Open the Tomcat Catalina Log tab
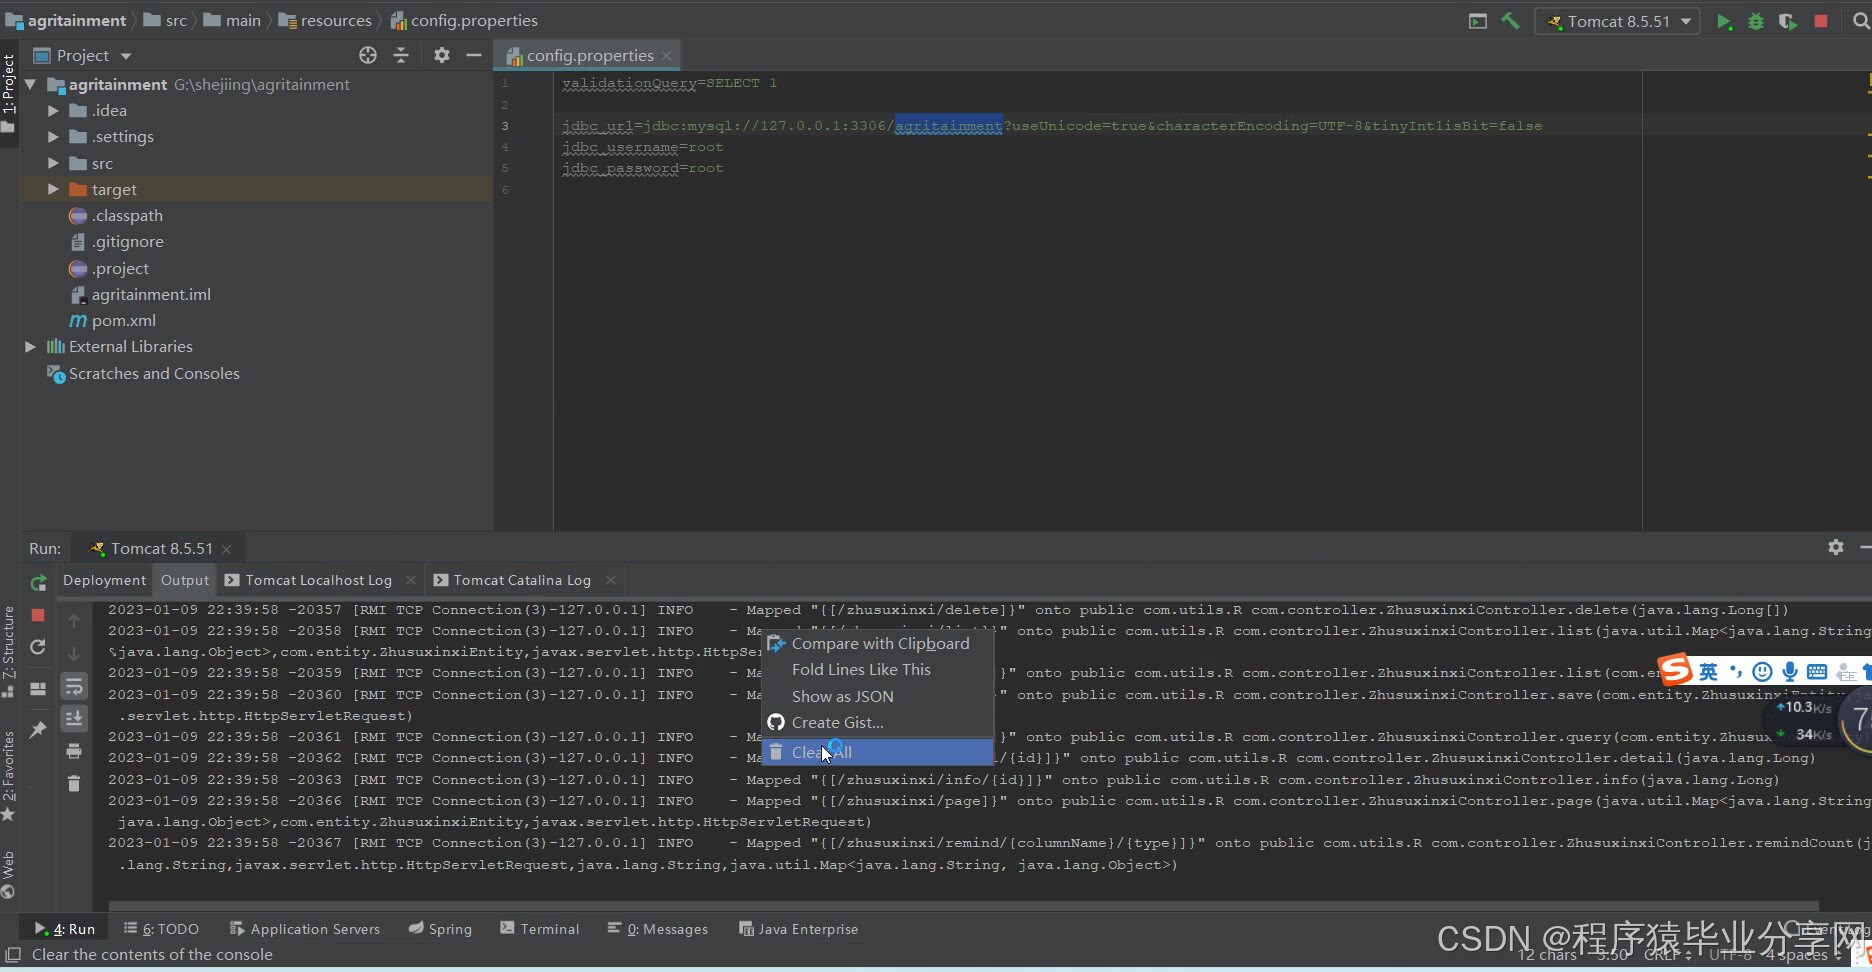Image resolution: width=1872 pixels, height=972 pixels. click(x=521, y=580)
